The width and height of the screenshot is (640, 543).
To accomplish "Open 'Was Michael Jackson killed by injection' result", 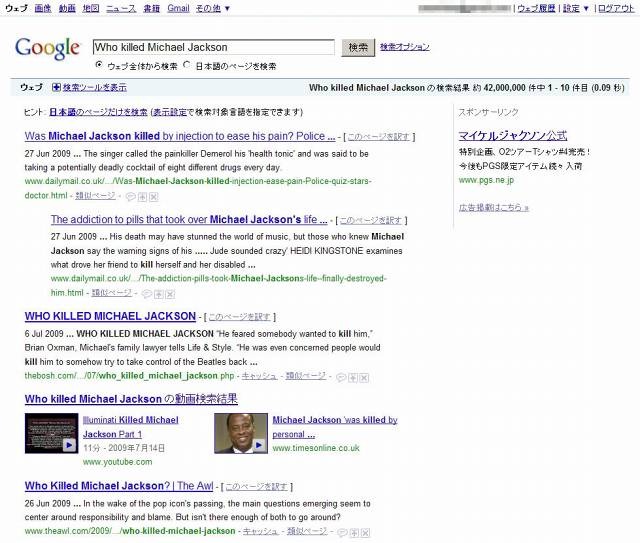I will (180, 136).
